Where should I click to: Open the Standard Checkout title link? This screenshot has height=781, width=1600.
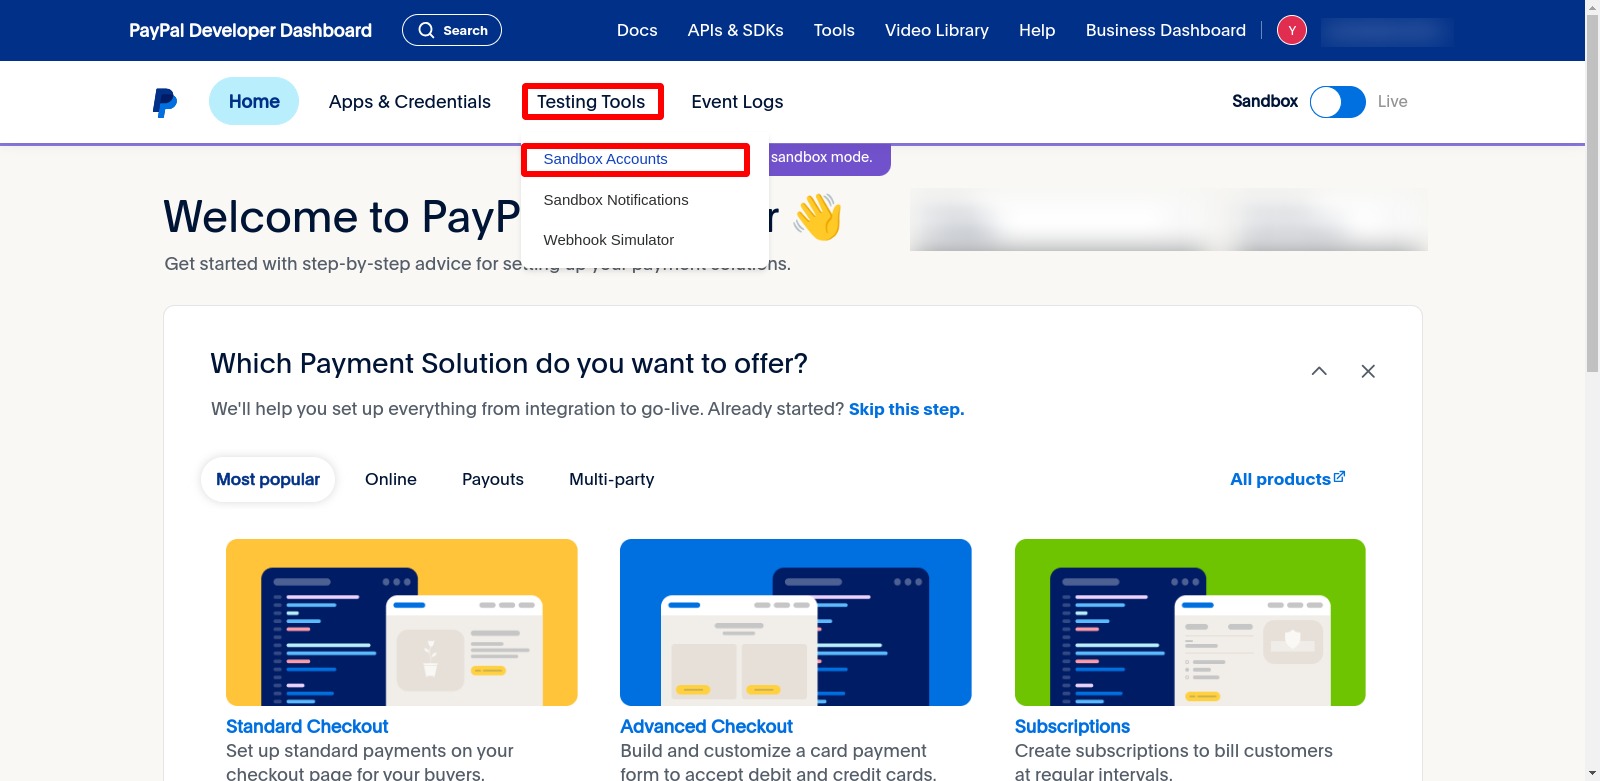[x=307, y=727]
